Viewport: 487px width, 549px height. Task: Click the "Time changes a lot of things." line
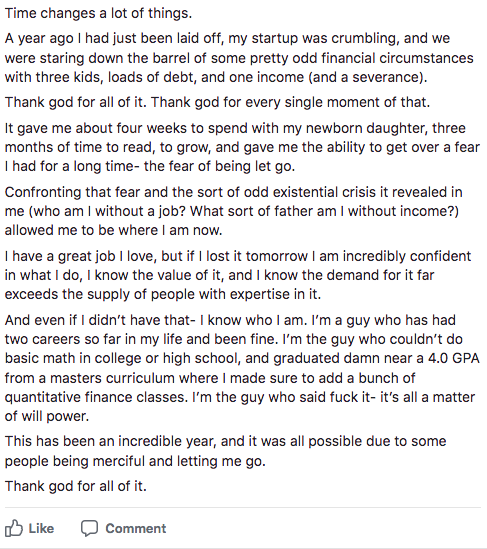pyautogui.click(x=98, y=13)
